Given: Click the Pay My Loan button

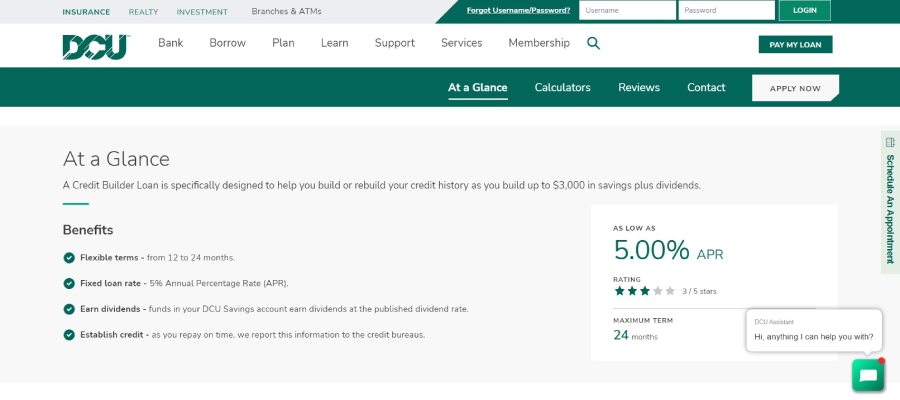Looking at the screenshot, I should click(x=795, y=45).
